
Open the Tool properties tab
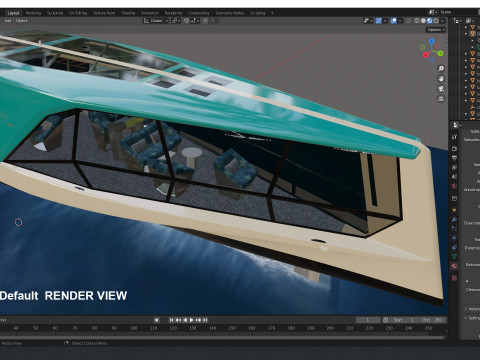(x=454, y=137)
